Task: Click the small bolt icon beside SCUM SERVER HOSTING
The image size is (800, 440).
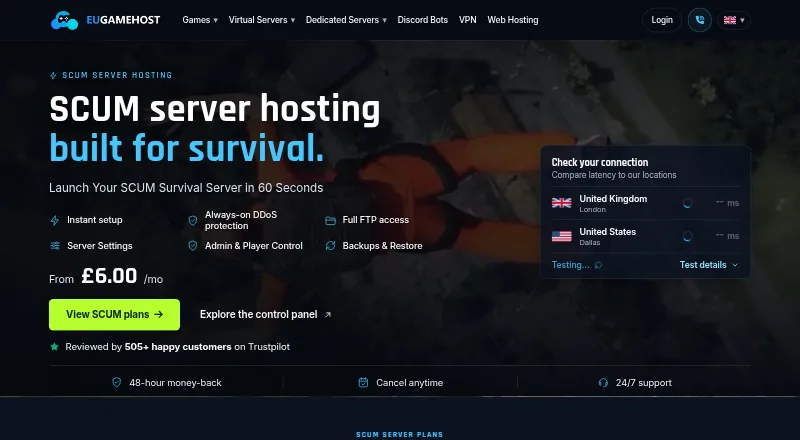Action: coord(53,76)
